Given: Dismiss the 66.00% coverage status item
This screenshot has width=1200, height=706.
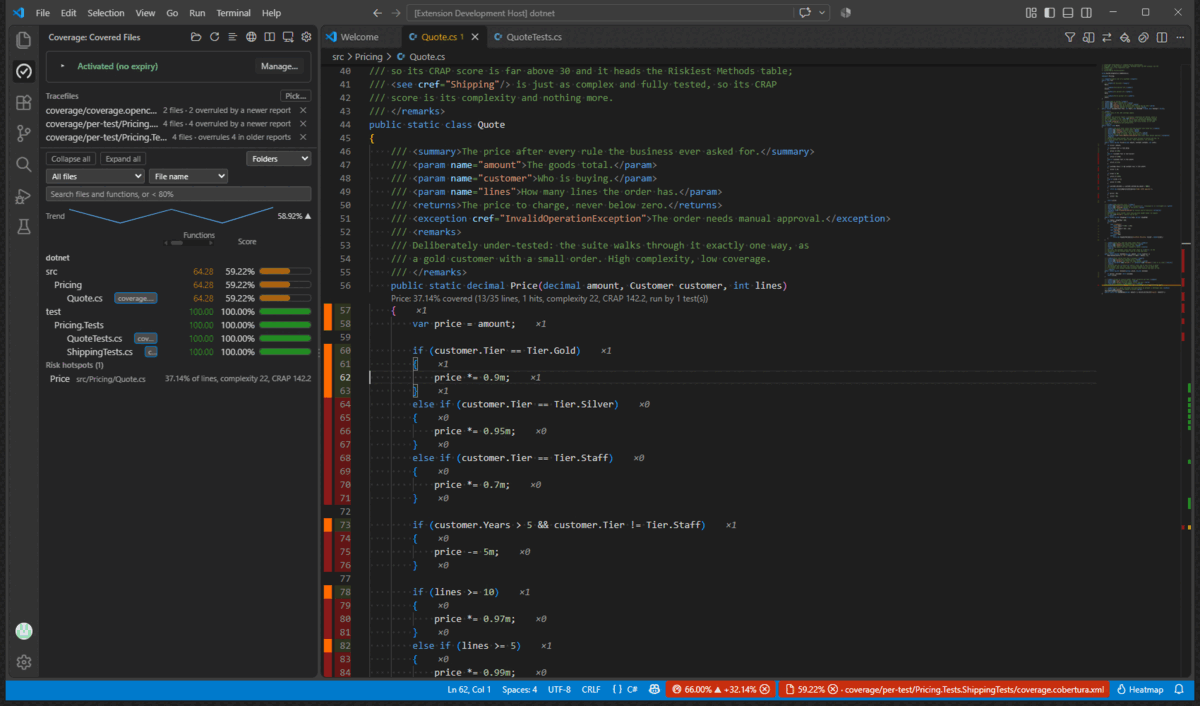Looking at the screenshot, I should (x=765, y=690).
